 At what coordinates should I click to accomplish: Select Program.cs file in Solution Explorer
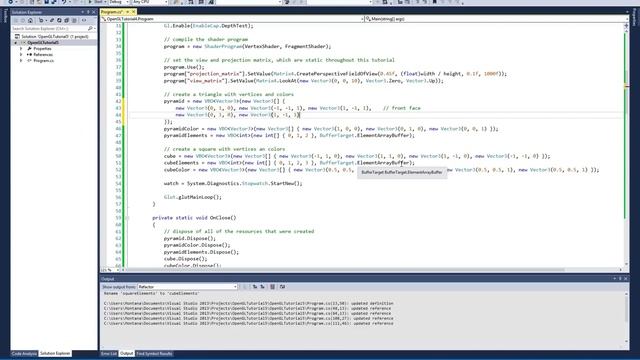pyautogui.click(x=43, y=60)
